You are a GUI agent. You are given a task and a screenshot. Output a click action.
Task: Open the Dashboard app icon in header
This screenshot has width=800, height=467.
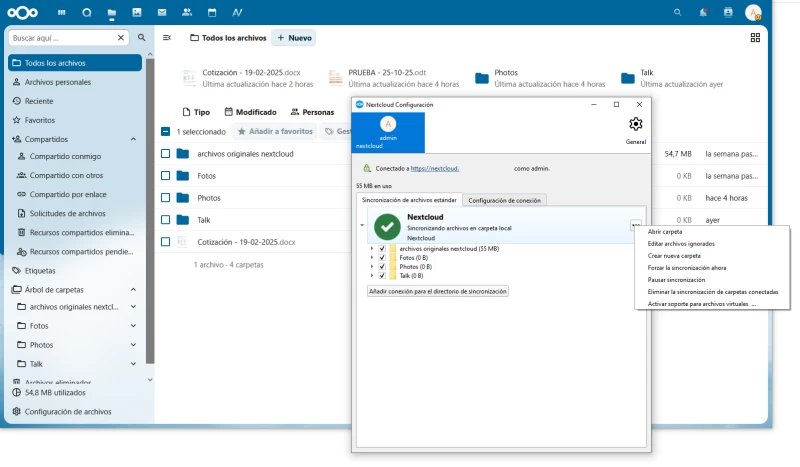click(62, 12)
